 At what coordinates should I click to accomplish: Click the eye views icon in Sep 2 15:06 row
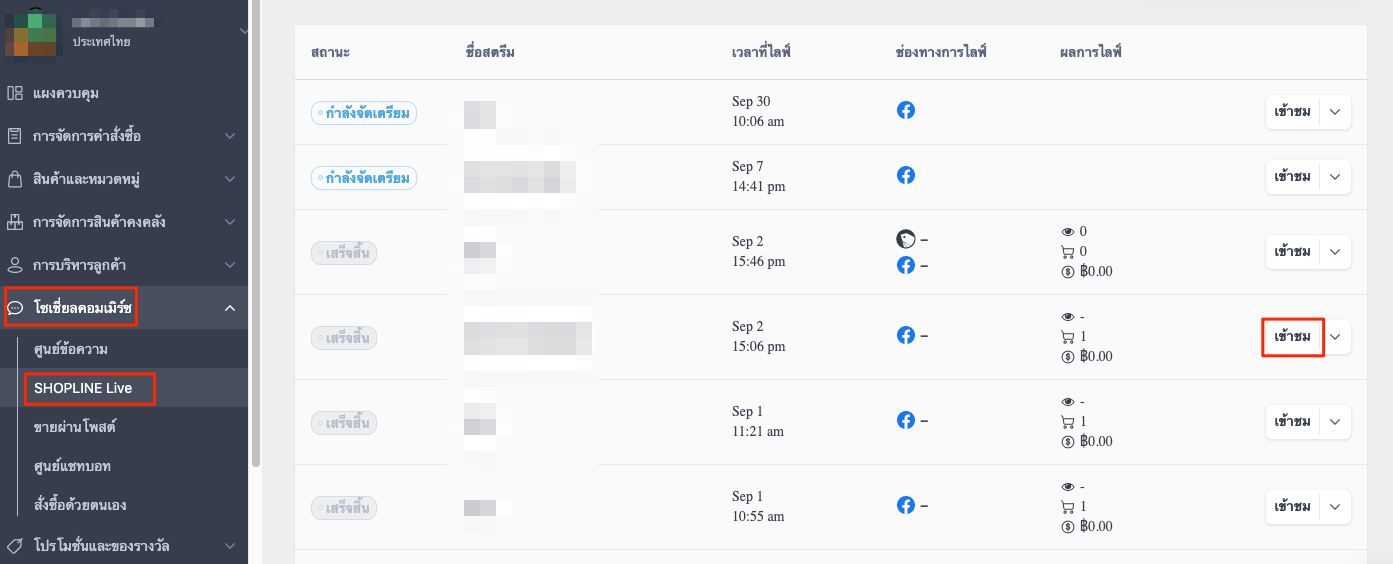[x=1068, y=316]
